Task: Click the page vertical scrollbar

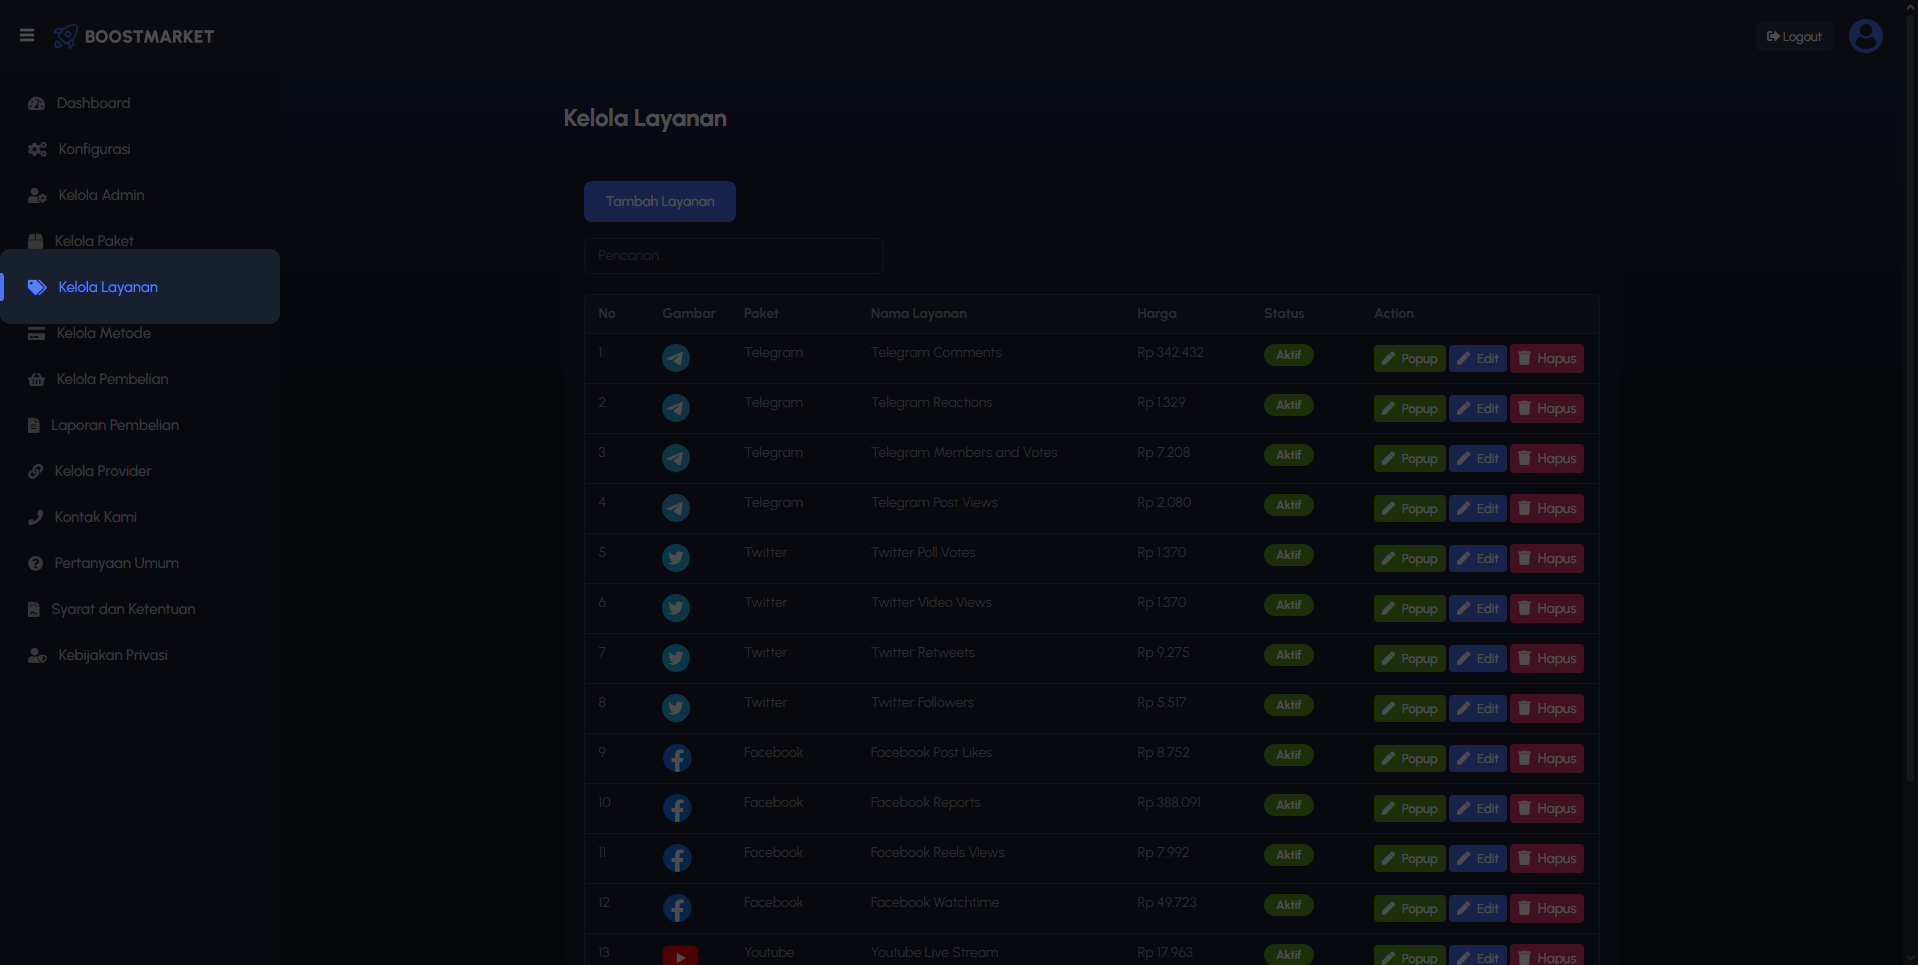Action: [1911, 400]
